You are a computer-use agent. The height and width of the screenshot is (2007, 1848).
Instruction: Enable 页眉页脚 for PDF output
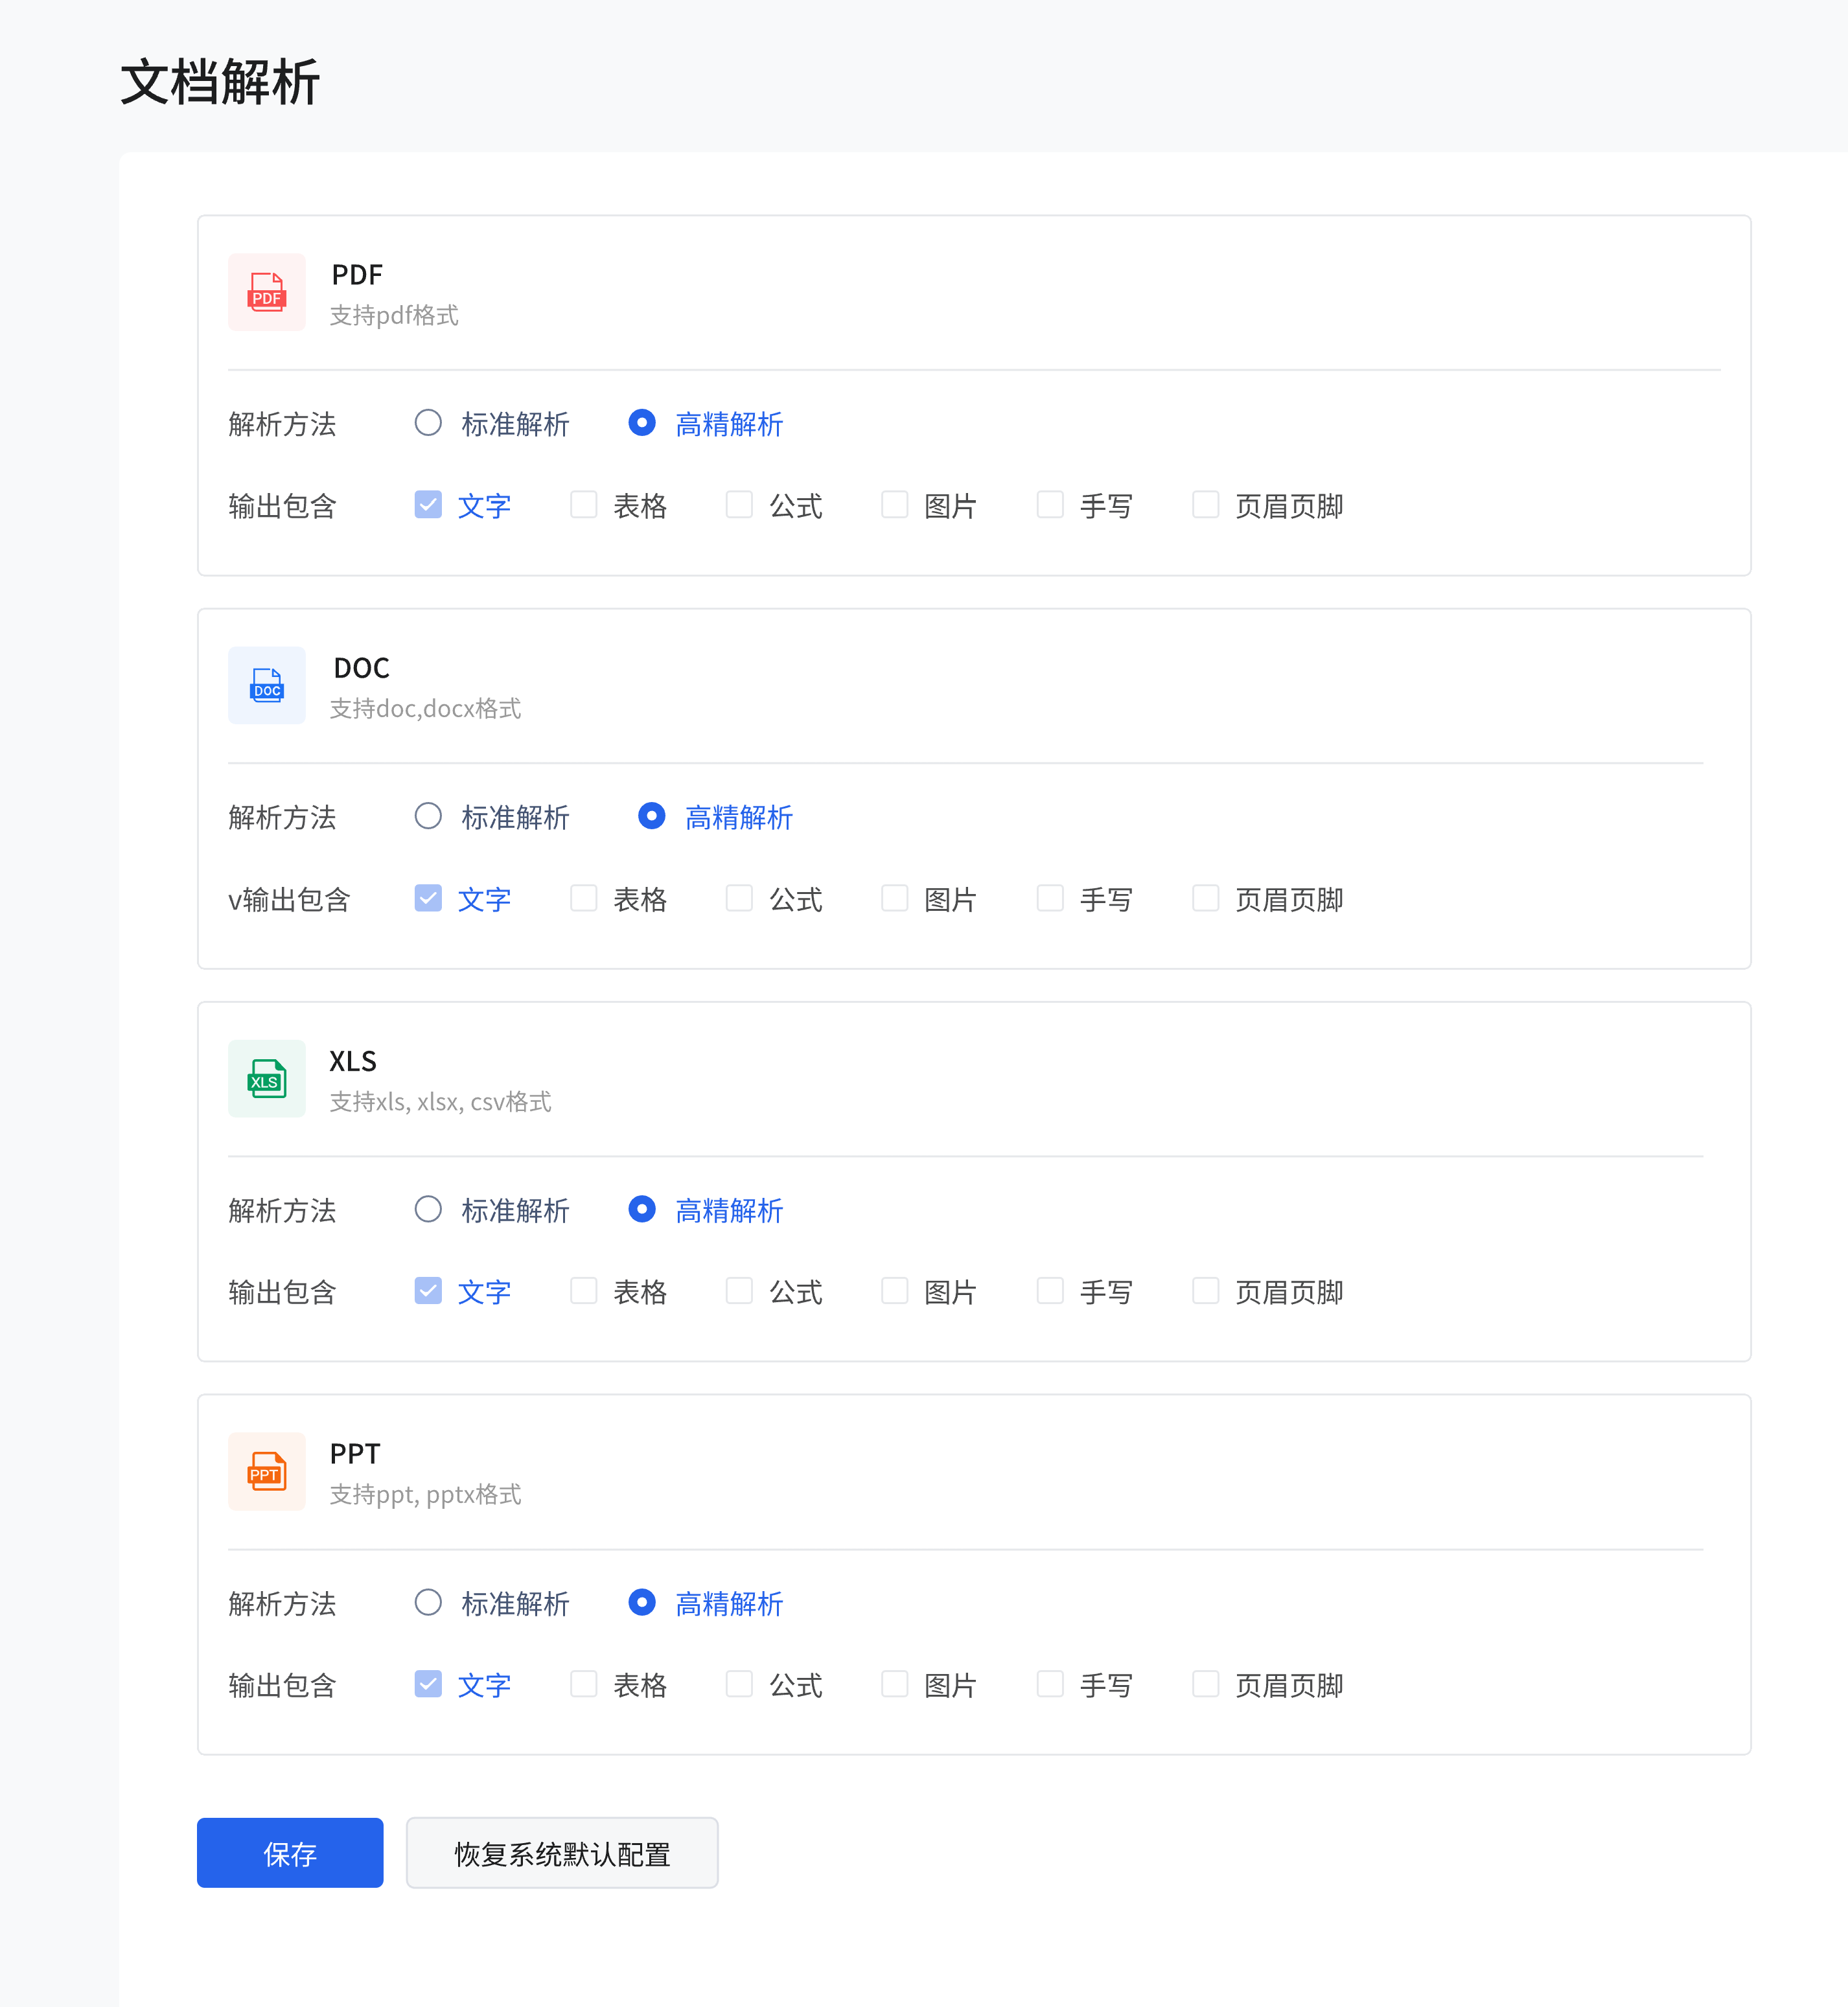(1205, 505)
